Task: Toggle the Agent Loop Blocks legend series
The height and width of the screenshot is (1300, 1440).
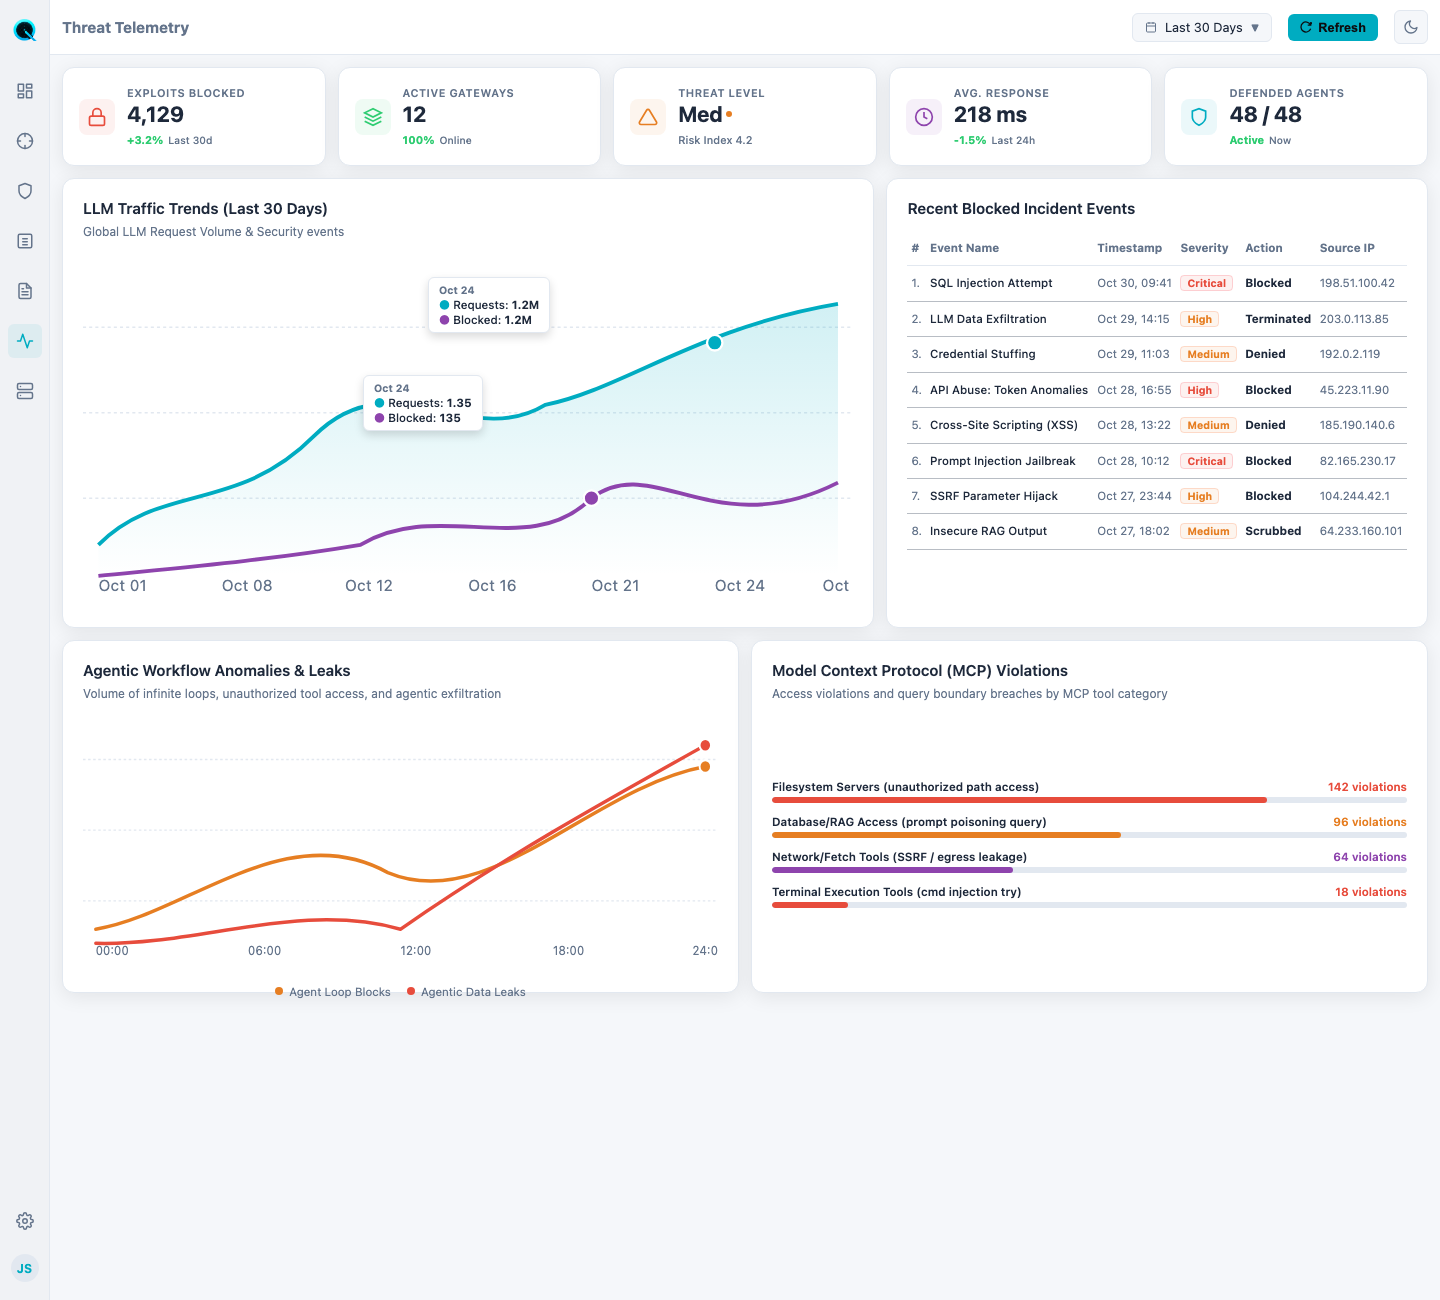Action: pos(333,992)
